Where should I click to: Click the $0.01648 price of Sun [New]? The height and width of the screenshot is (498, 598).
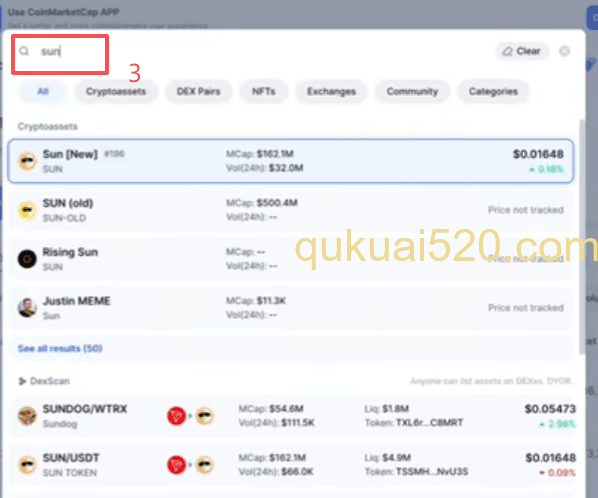pyautogui.click(x=538, y=154)
